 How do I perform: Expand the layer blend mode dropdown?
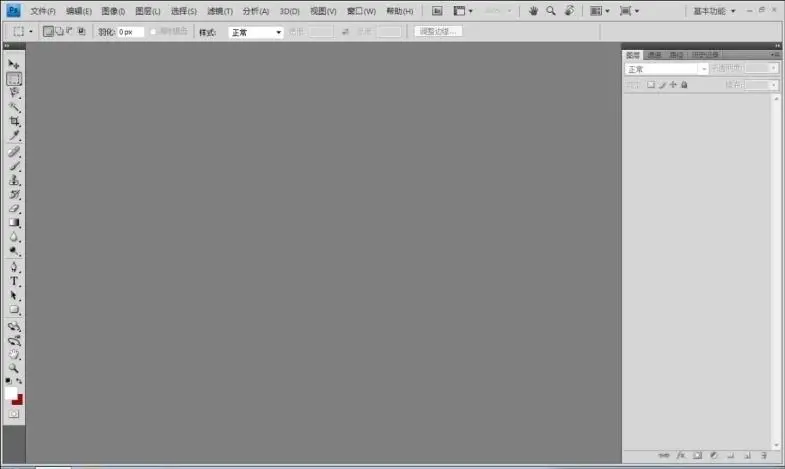point(666,69)
